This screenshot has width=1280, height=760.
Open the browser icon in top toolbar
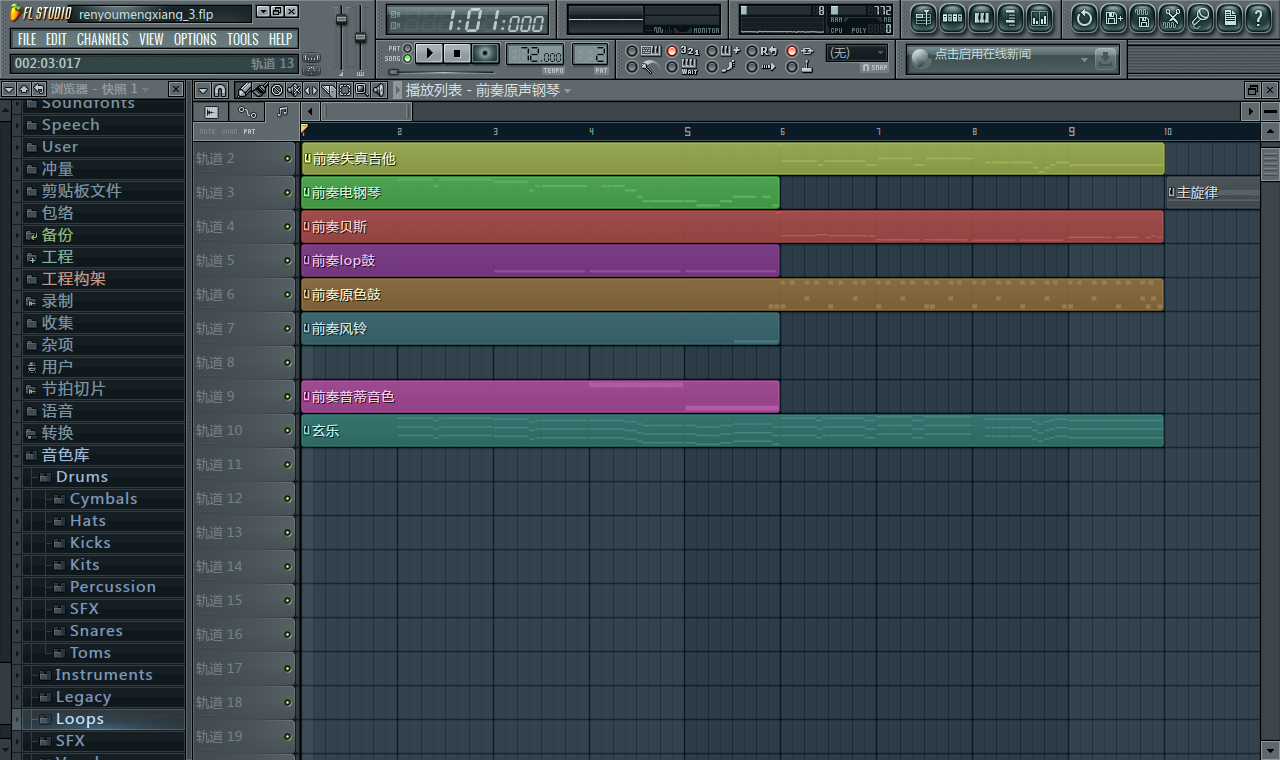click(x=1010, y=18)
